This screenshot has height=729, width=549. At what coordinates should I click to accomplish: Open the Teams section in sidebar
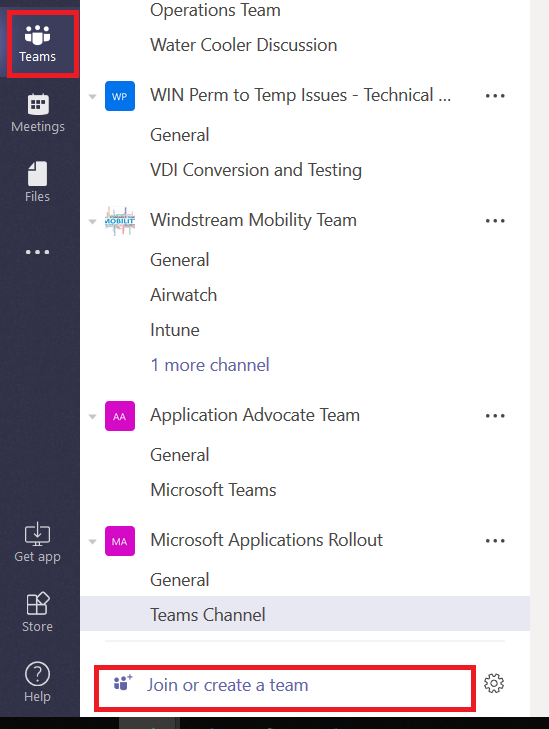click(38, 44)
